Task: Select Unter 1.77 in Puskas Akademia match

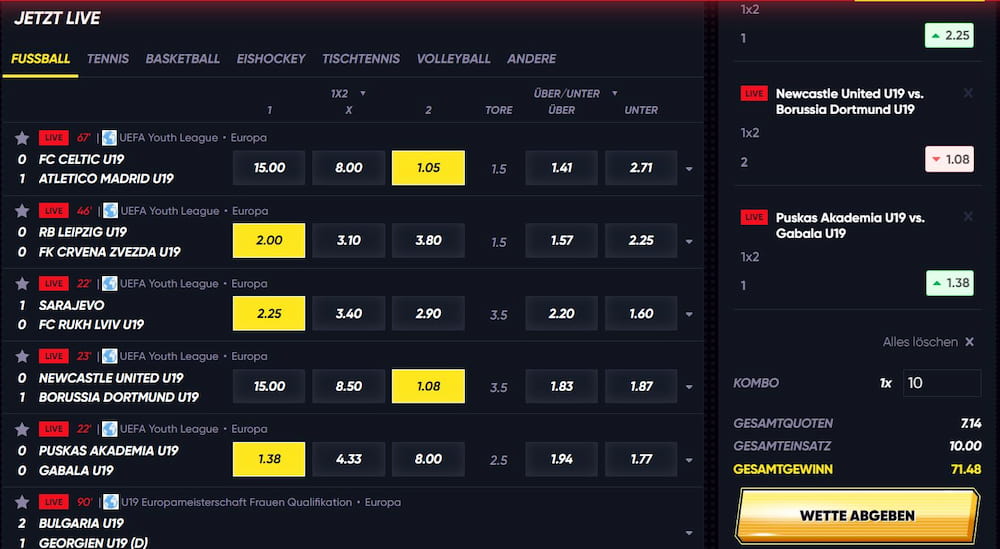Action: click(641, 459)
